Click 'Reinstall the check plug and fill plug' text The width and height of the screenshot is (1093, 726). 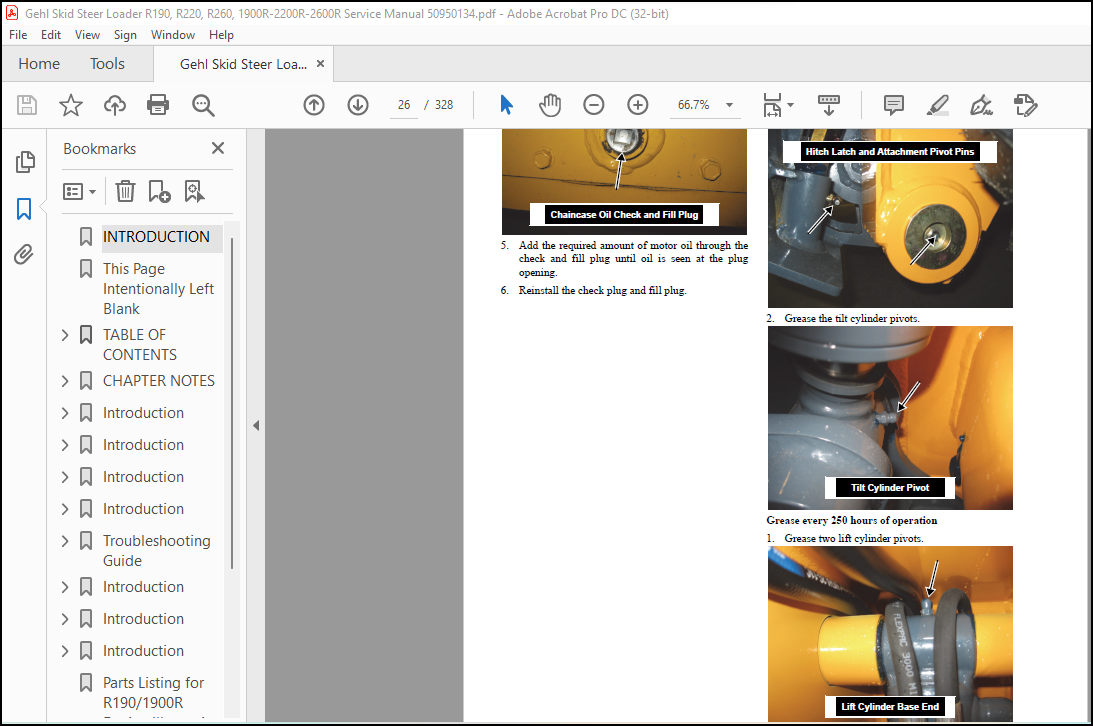[602, 291]
